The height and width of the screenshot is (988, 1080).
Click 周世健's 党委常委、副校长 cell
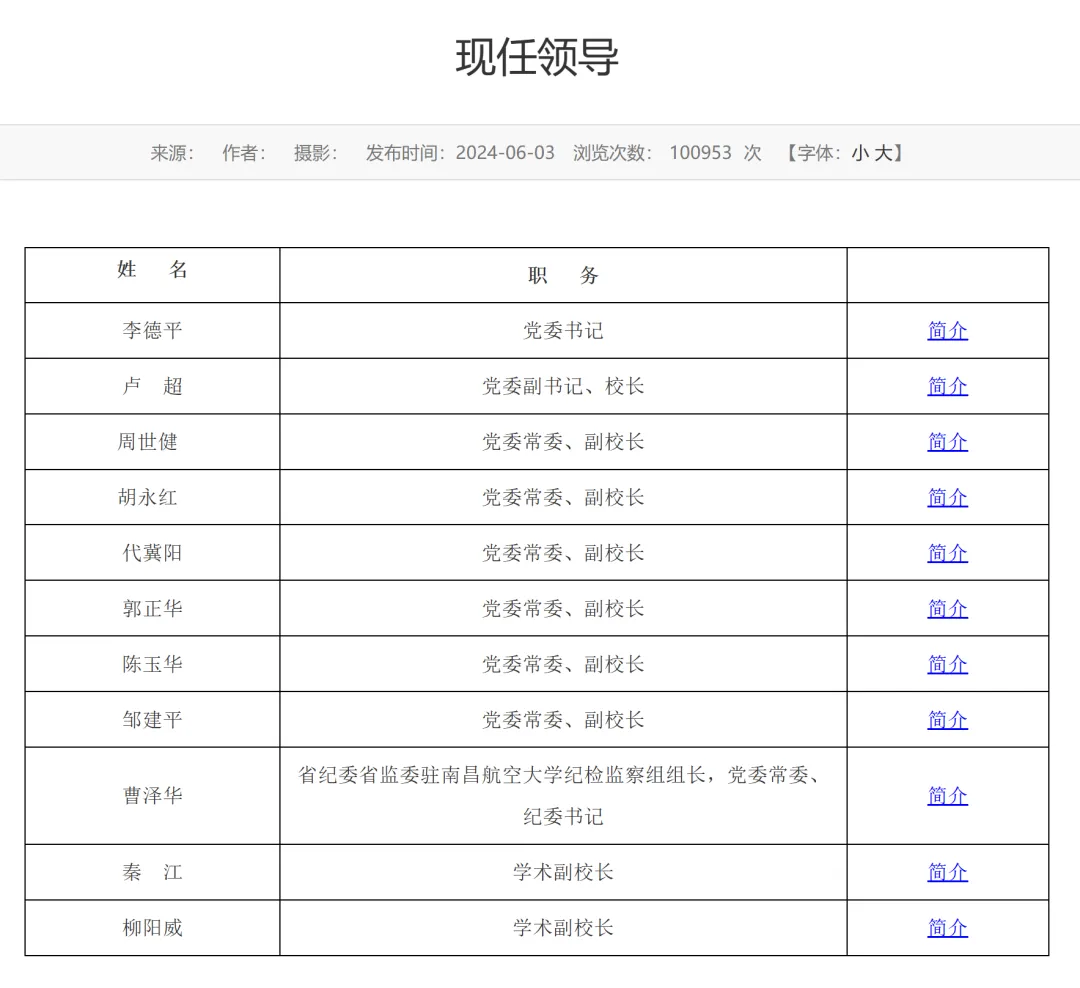563,442
